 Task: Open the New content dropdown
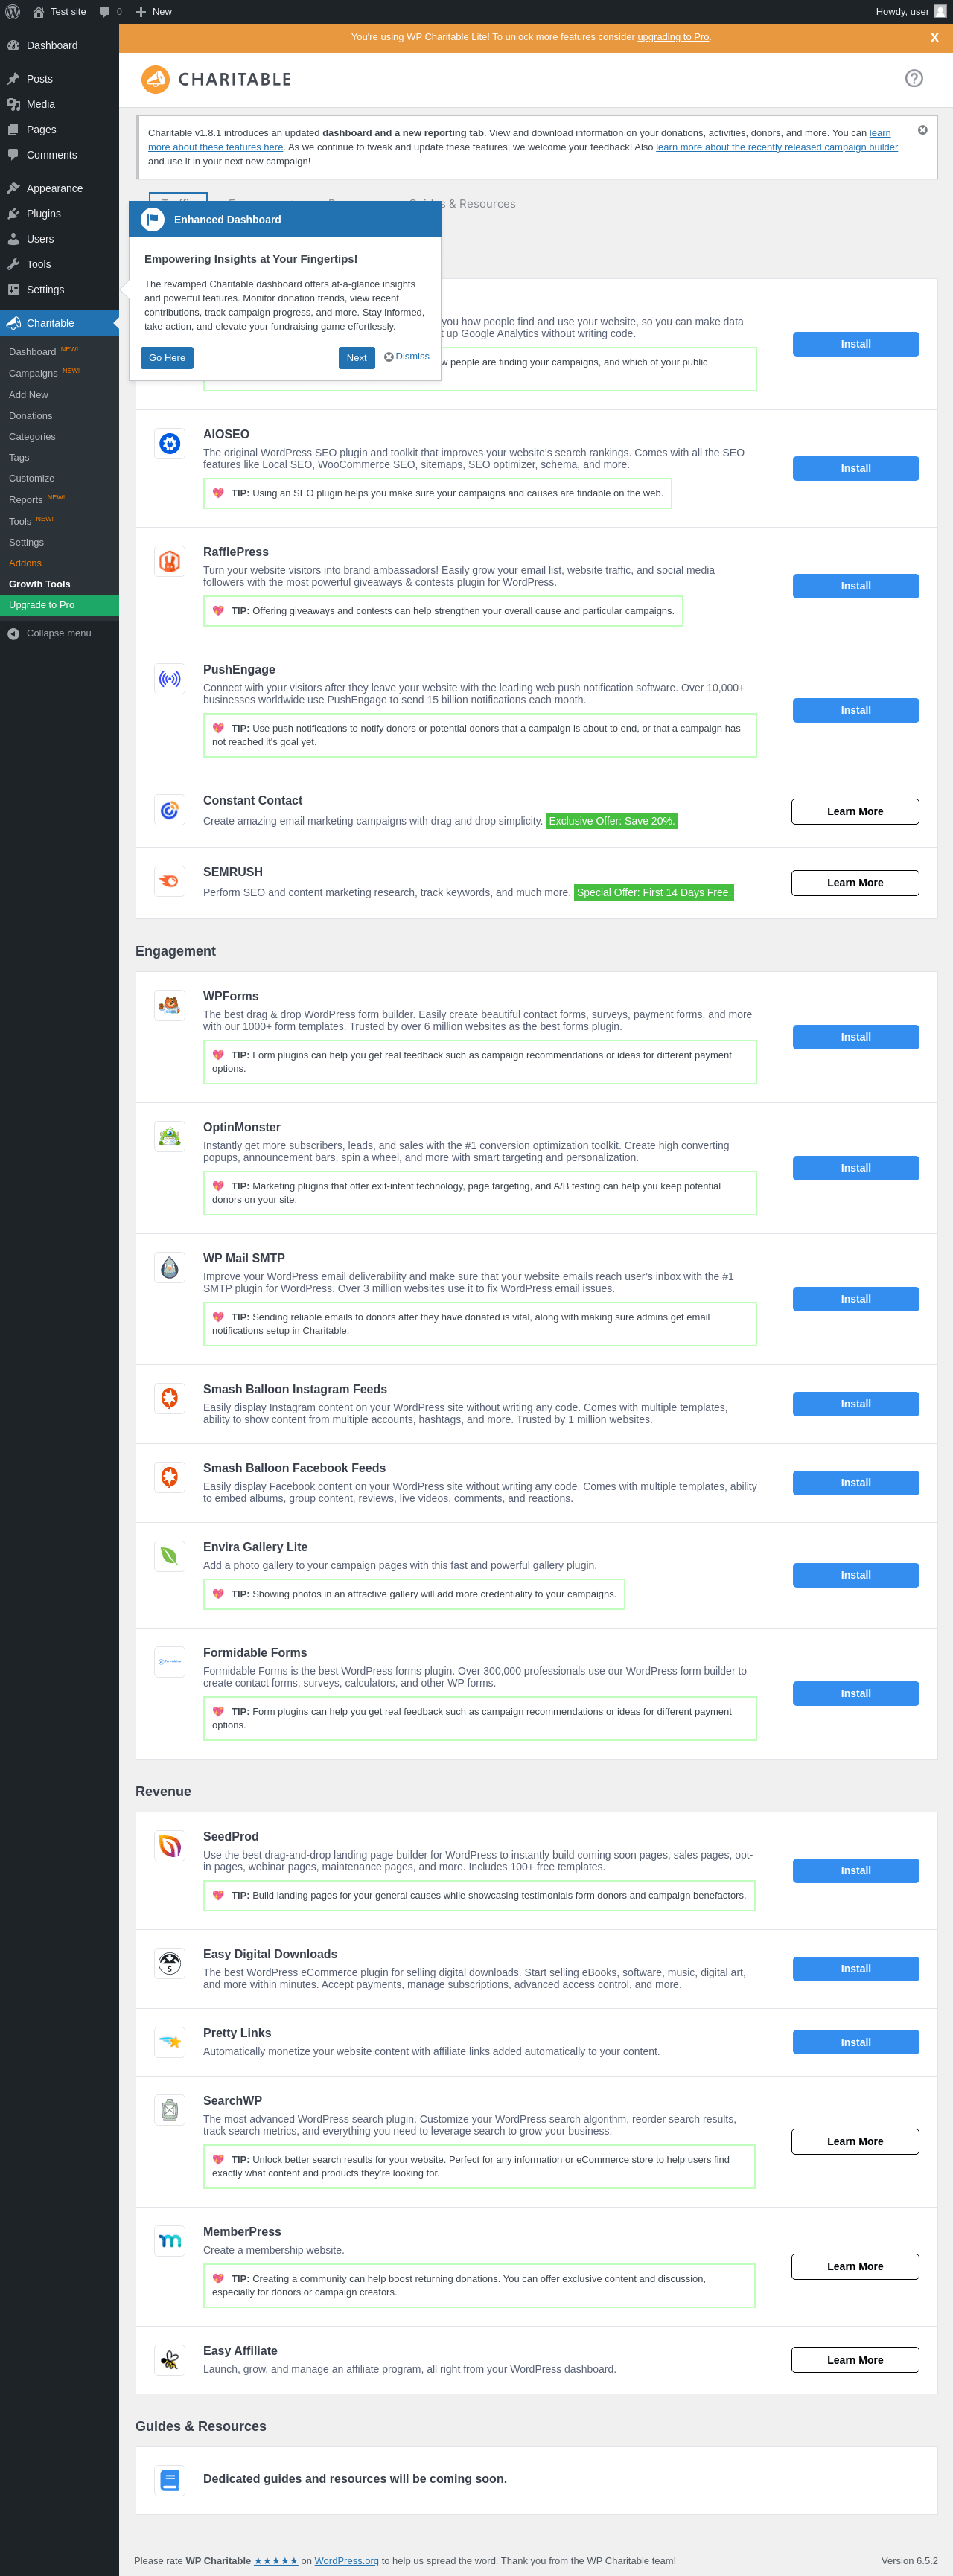pyautogui.click(x=154, y=12)
